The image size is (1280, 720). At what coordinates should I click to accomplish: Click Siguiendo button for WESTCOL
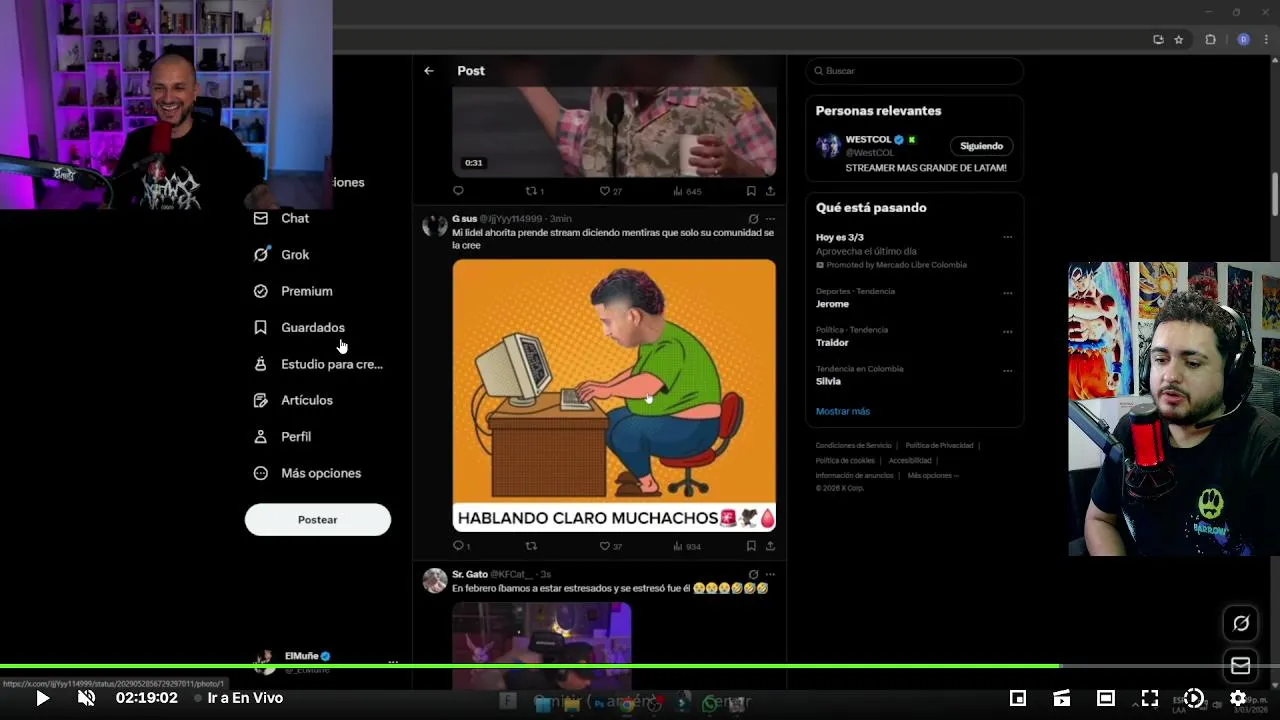[x=981, y=146]
